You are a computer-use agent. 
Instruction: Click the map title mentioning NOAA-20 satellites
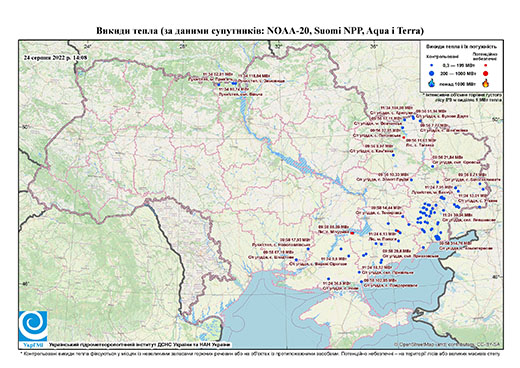[x=260, y=31]
